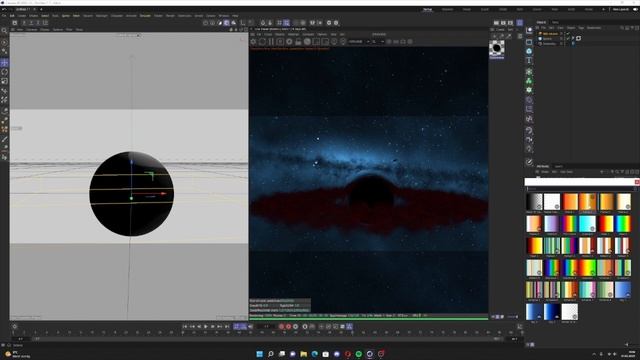Select the Move tool in left toolbar
The width and height of the screenshot is (640, 360).
(x=4, y=63)
